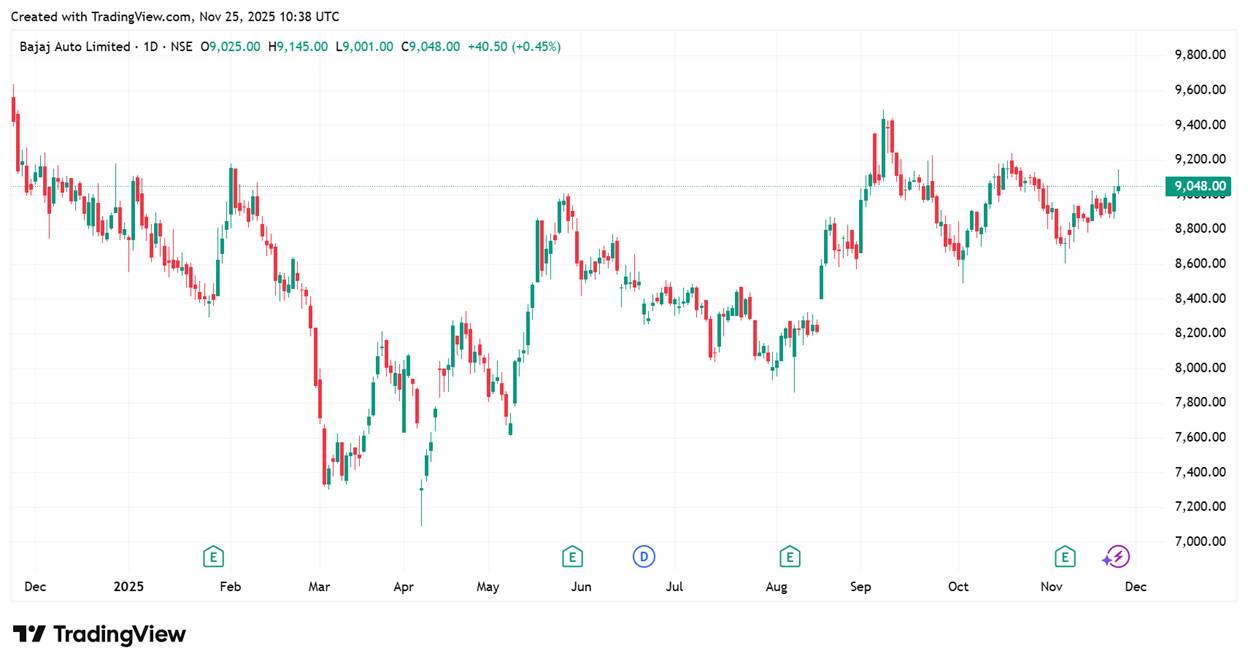Click the 9,800.00 price axis label
This screenshot has height=667, width=1248.
click(x=1201, y=55)
